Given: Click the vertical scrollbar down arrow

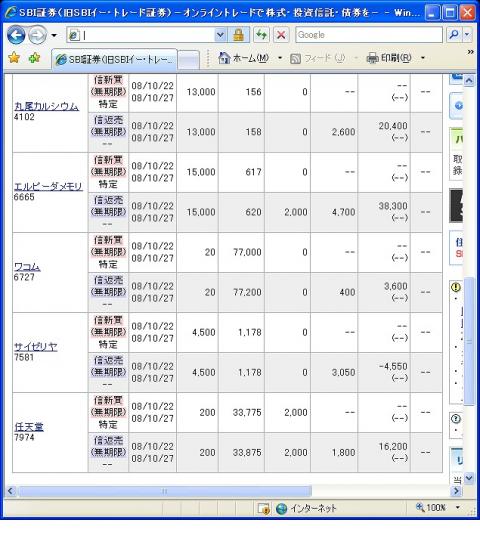Looking at the screenshot, I should [x=469, y=478].
